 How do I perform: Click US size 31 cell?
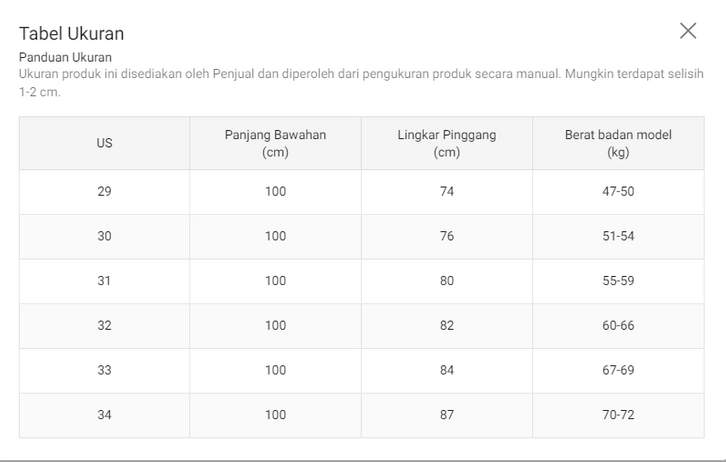tap(104, 281)
